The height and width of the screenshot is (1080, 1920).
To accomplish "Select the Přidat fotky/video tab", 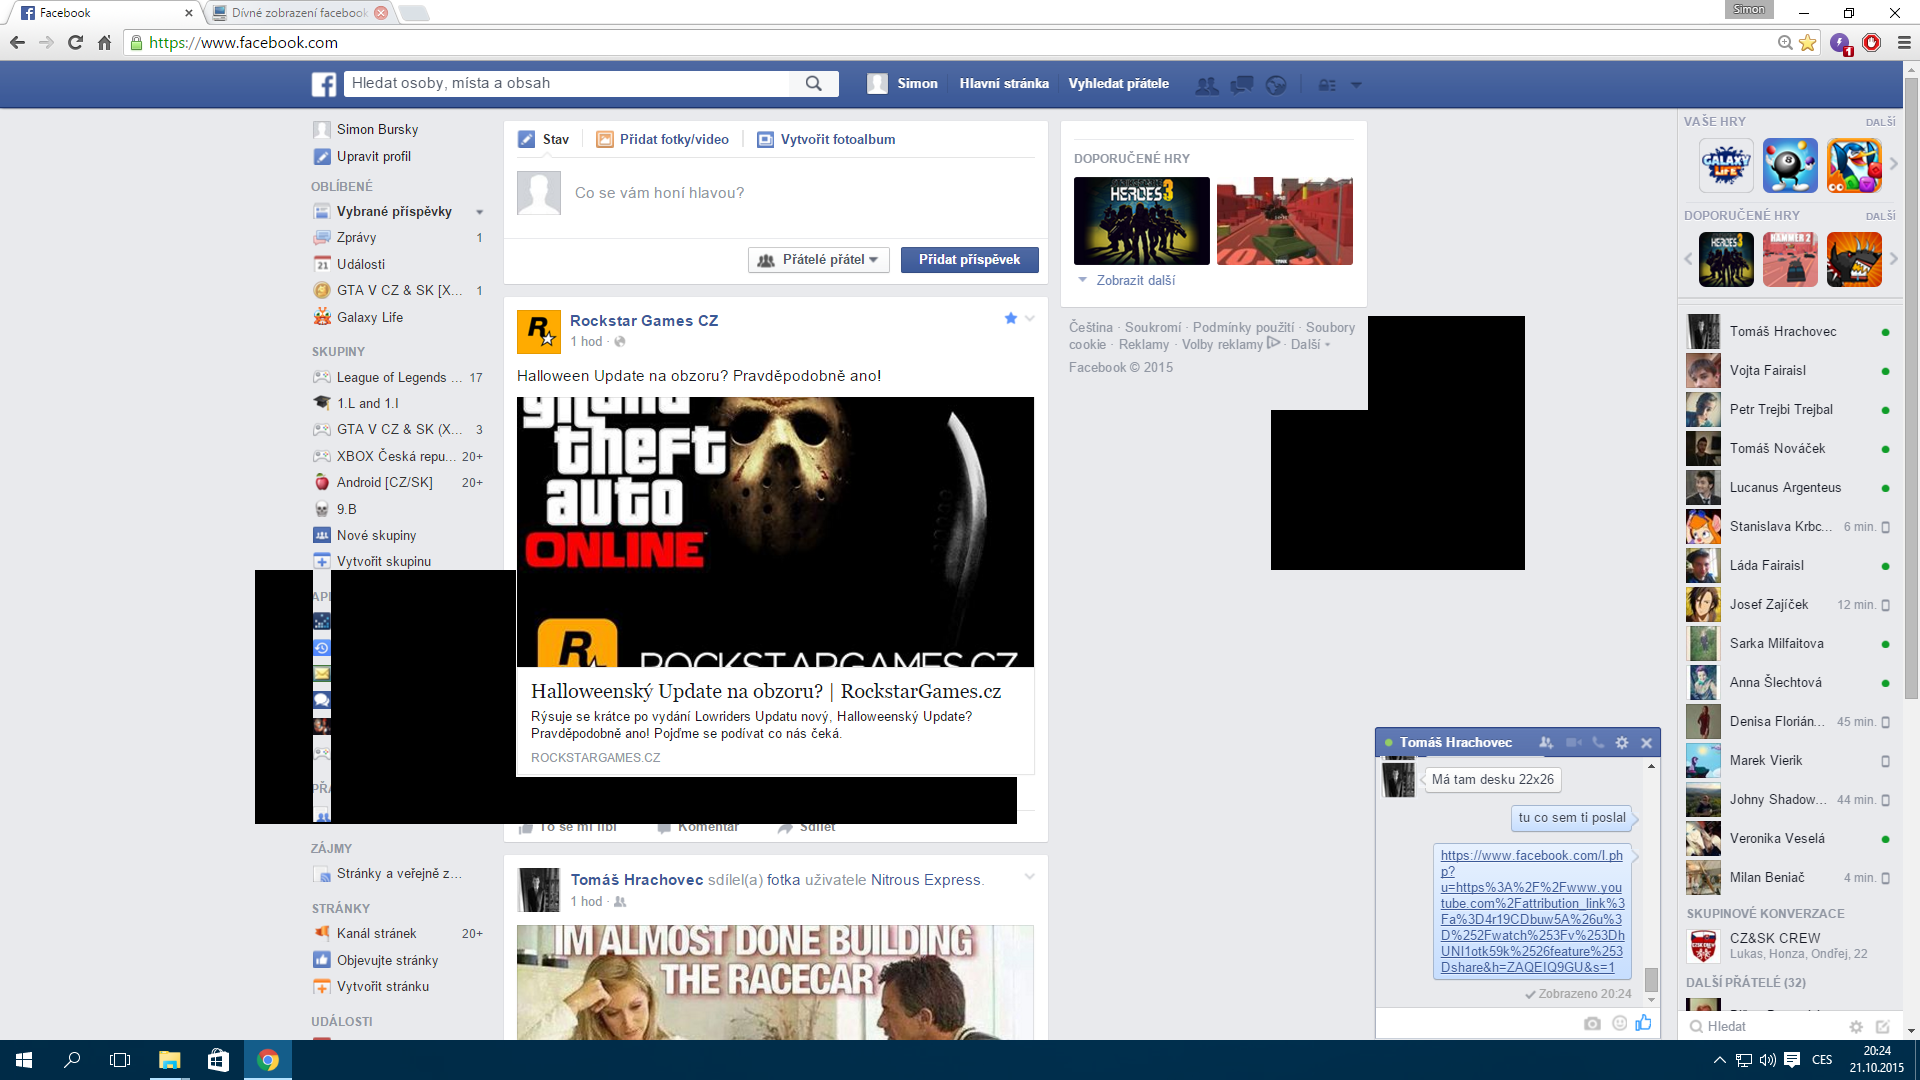I will [x=662, y=139].
